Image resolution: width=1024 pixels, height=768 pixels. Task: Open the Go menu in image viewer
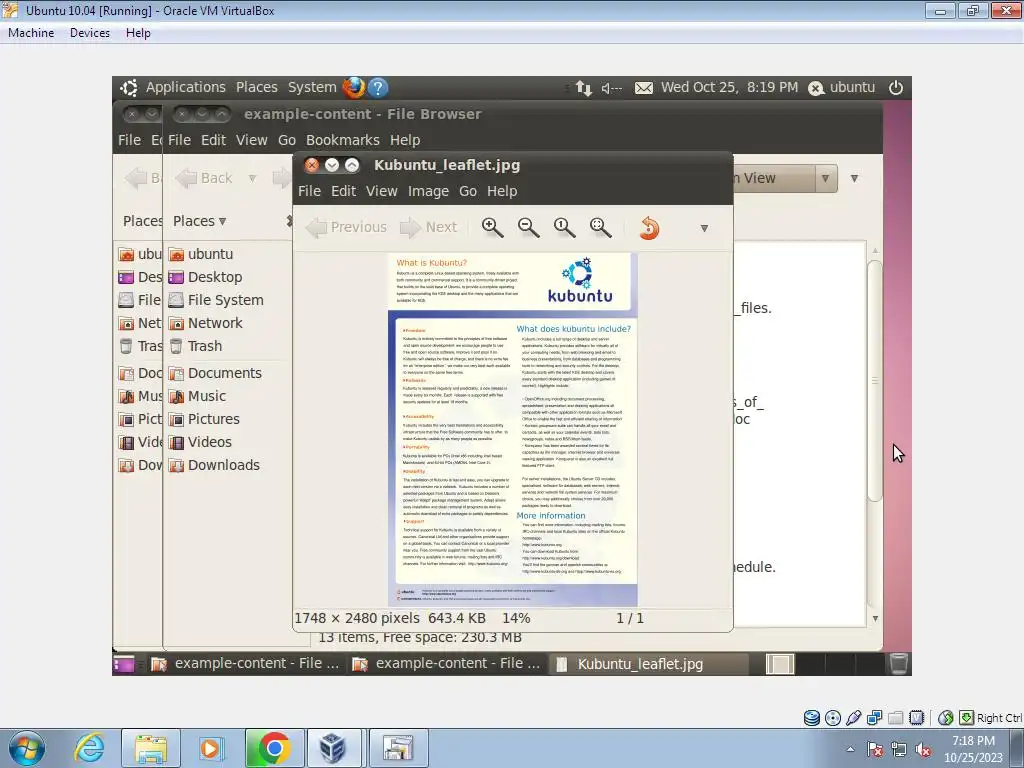click(x=468, y=191)
